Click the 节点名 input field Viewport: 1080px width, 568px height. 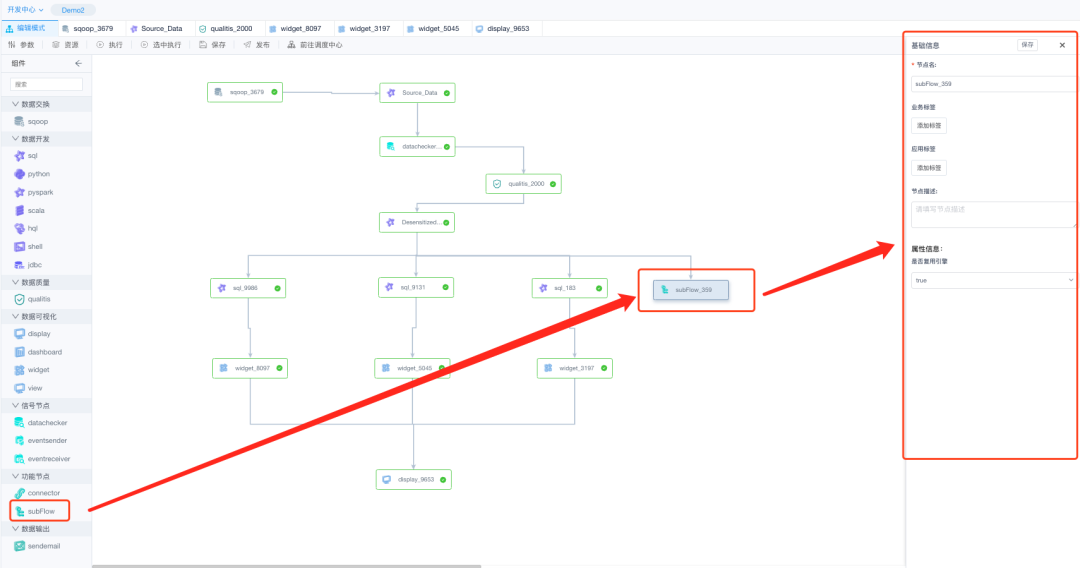point(993,86)
